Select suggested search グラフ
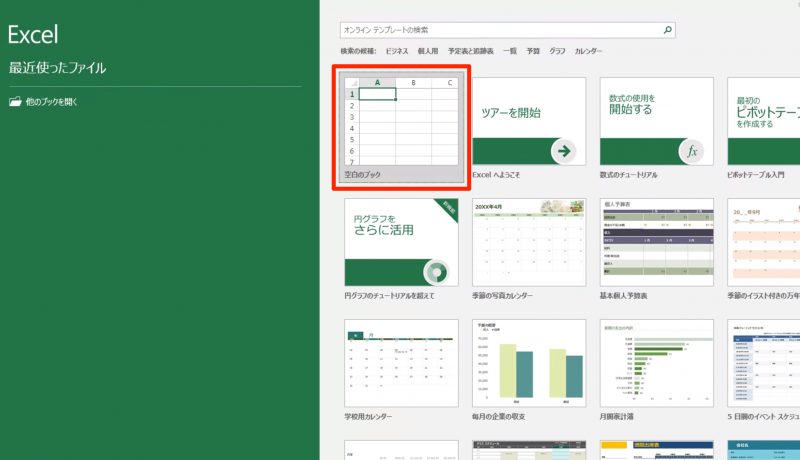Viewport: 800px width, 460px height. (557, 51)
